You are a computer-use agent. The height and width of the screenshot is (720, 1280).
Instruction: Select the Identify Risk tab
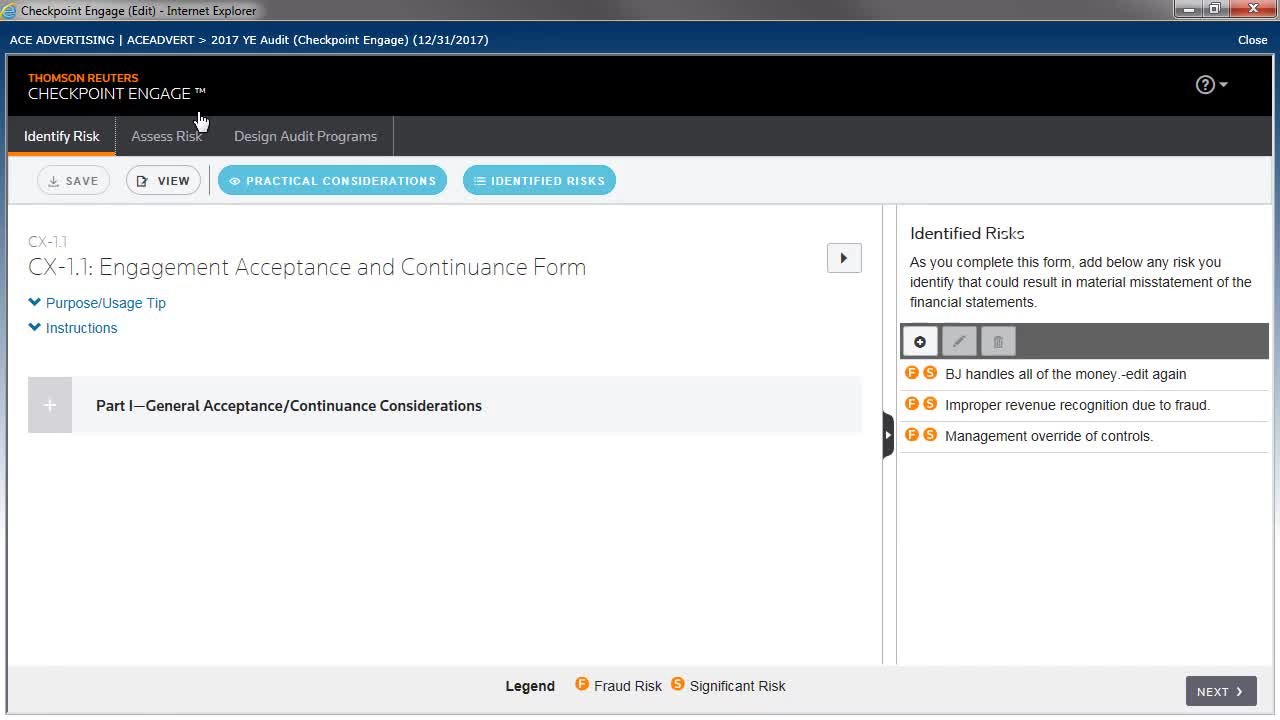tap(62, 136)
